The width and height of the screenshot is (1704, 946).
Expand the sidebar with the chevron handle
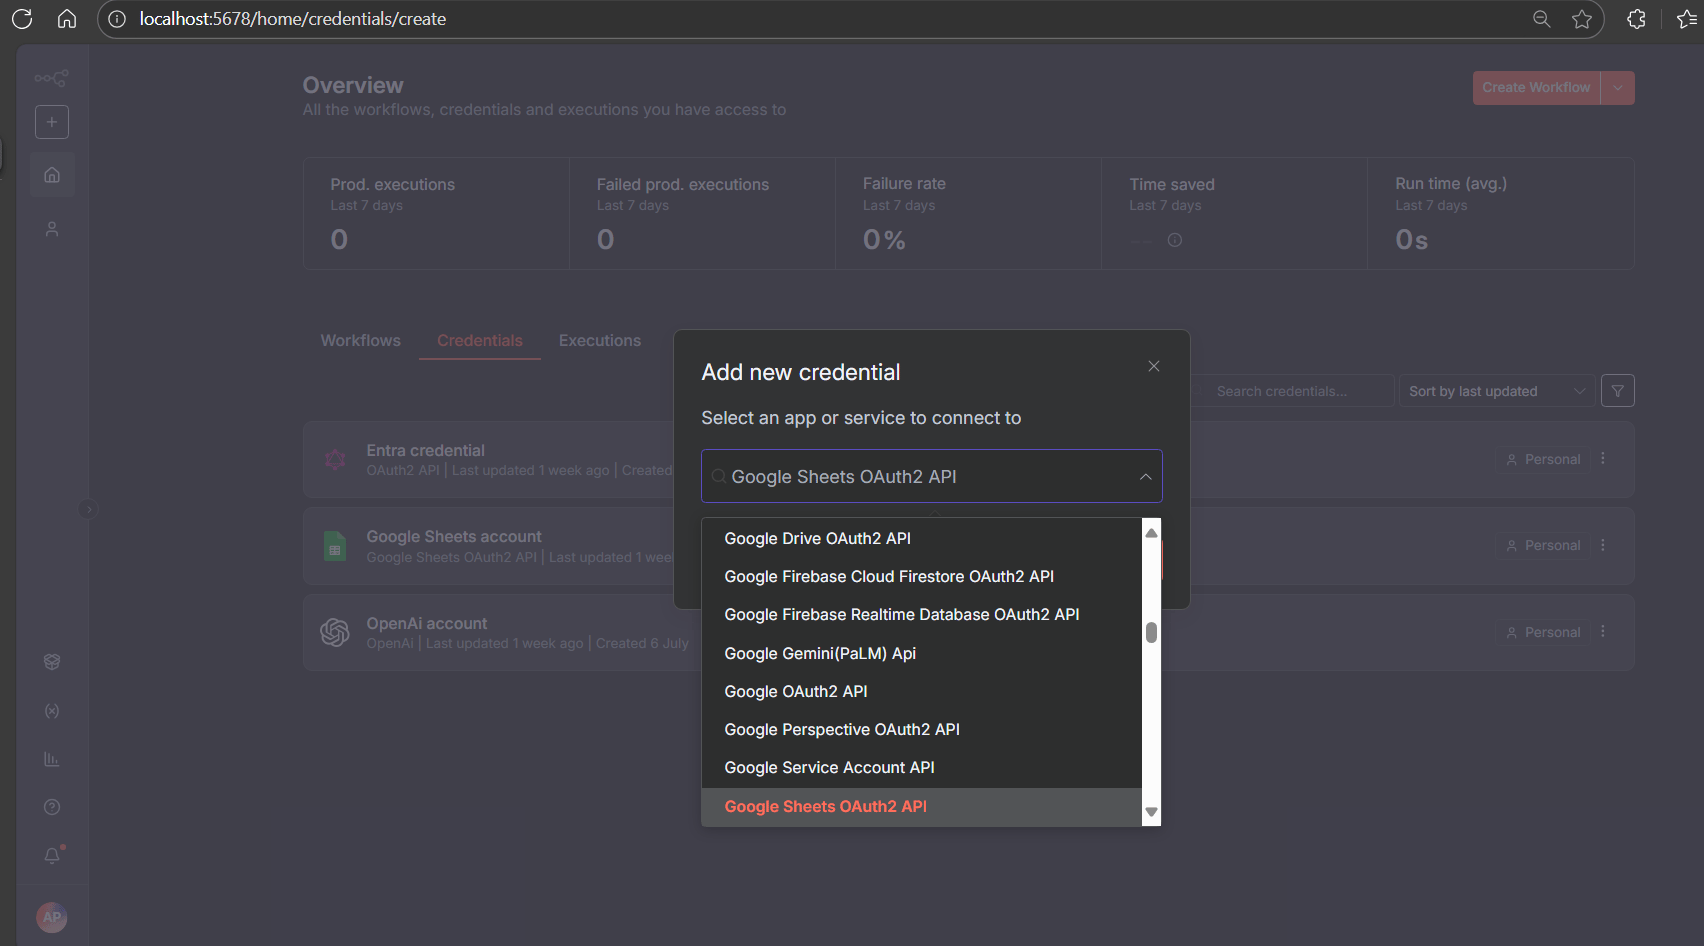point(89,510)
